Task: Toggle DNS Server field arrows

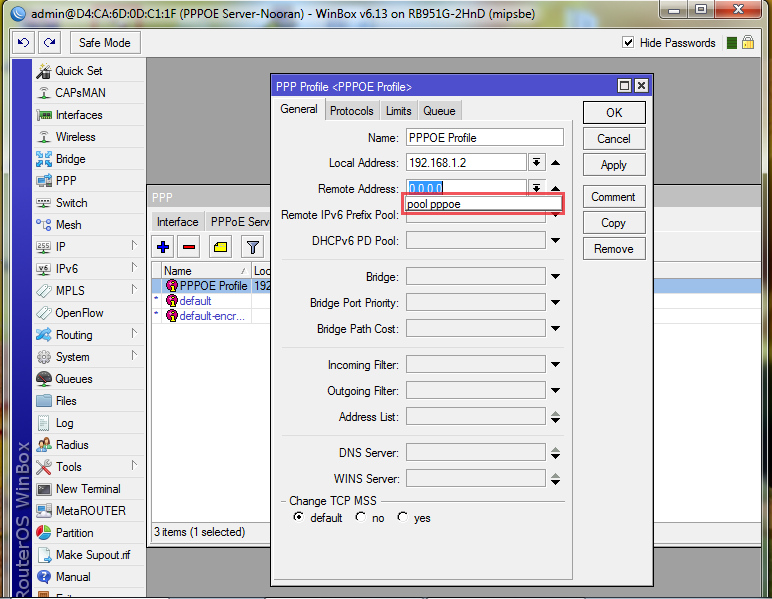Action: coord(555,453)
